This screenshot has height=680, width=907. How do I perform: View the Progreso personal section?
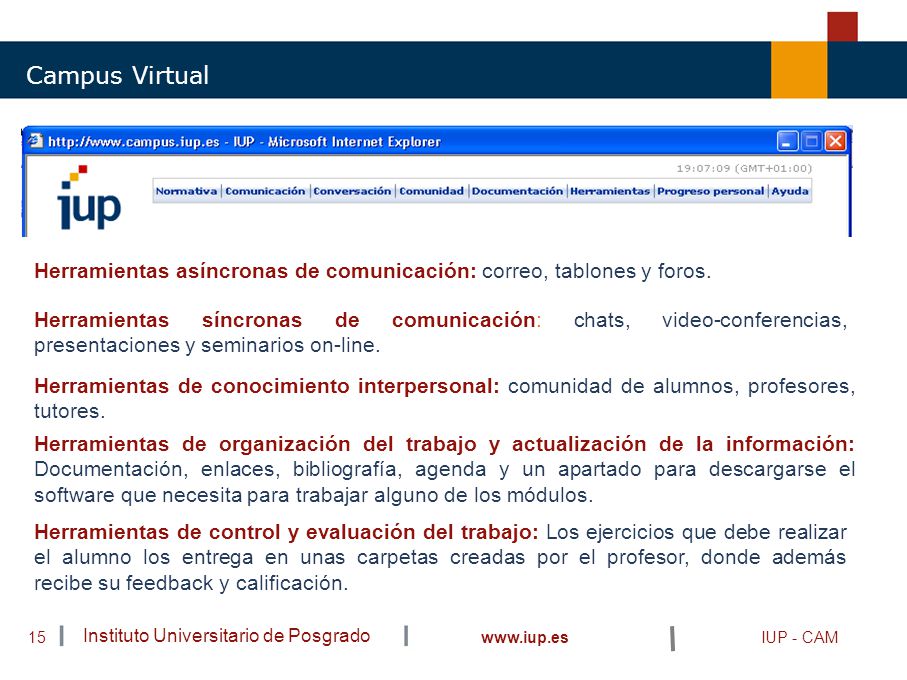[x=710, y=191]
